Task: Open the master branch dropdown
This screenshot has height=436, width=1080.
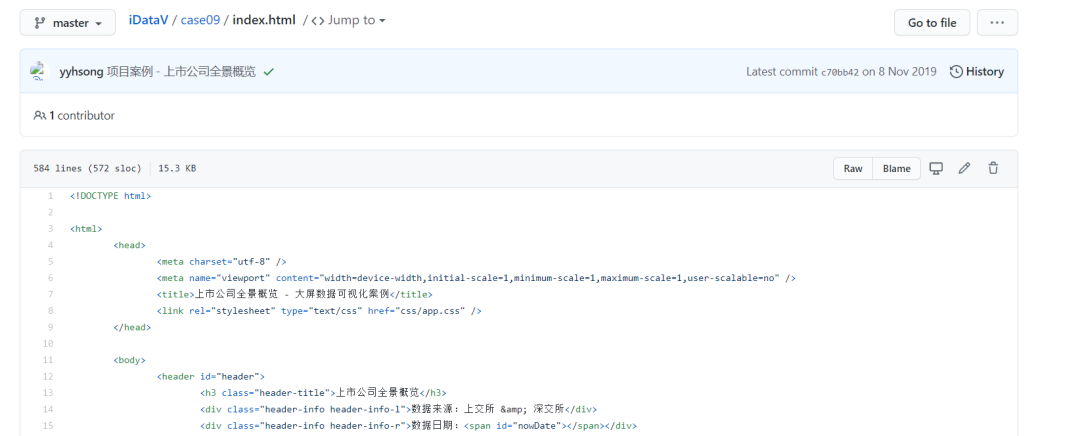Action: click(67, 23)
